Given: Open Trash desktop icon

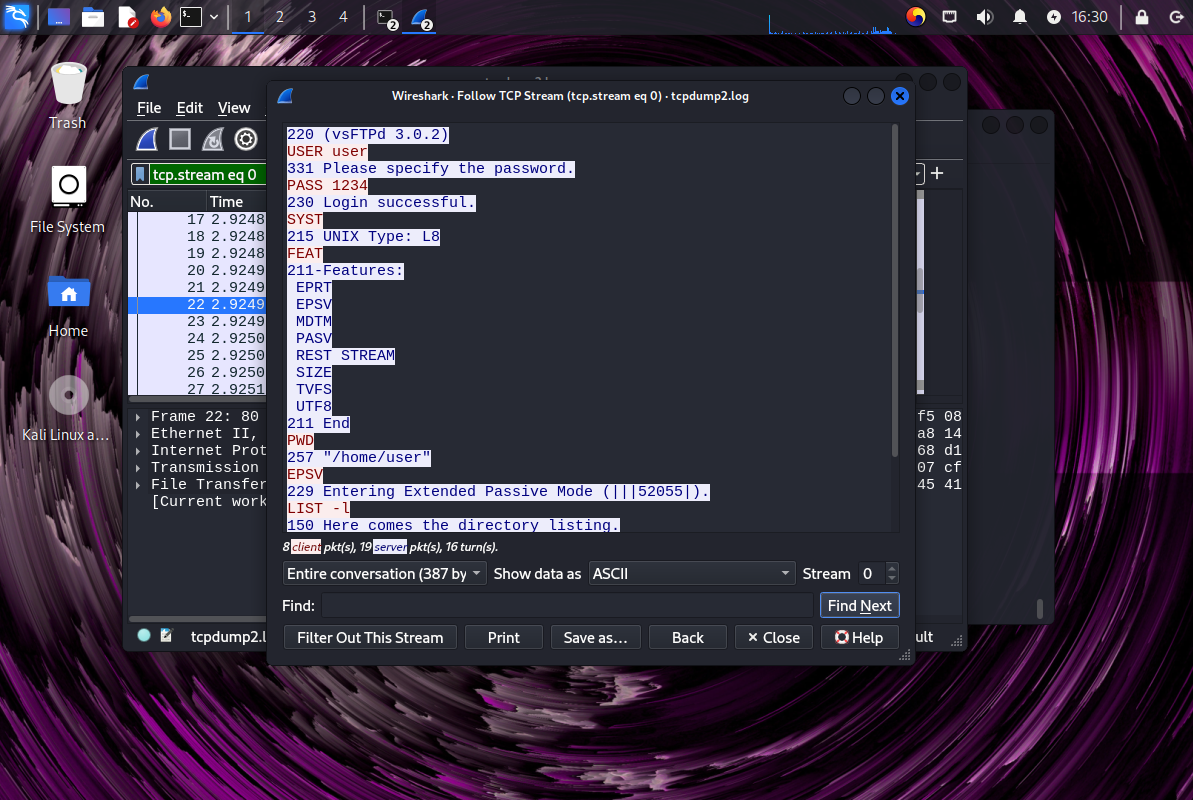Looking at the screenshot, I should click(x=68, y=96).
